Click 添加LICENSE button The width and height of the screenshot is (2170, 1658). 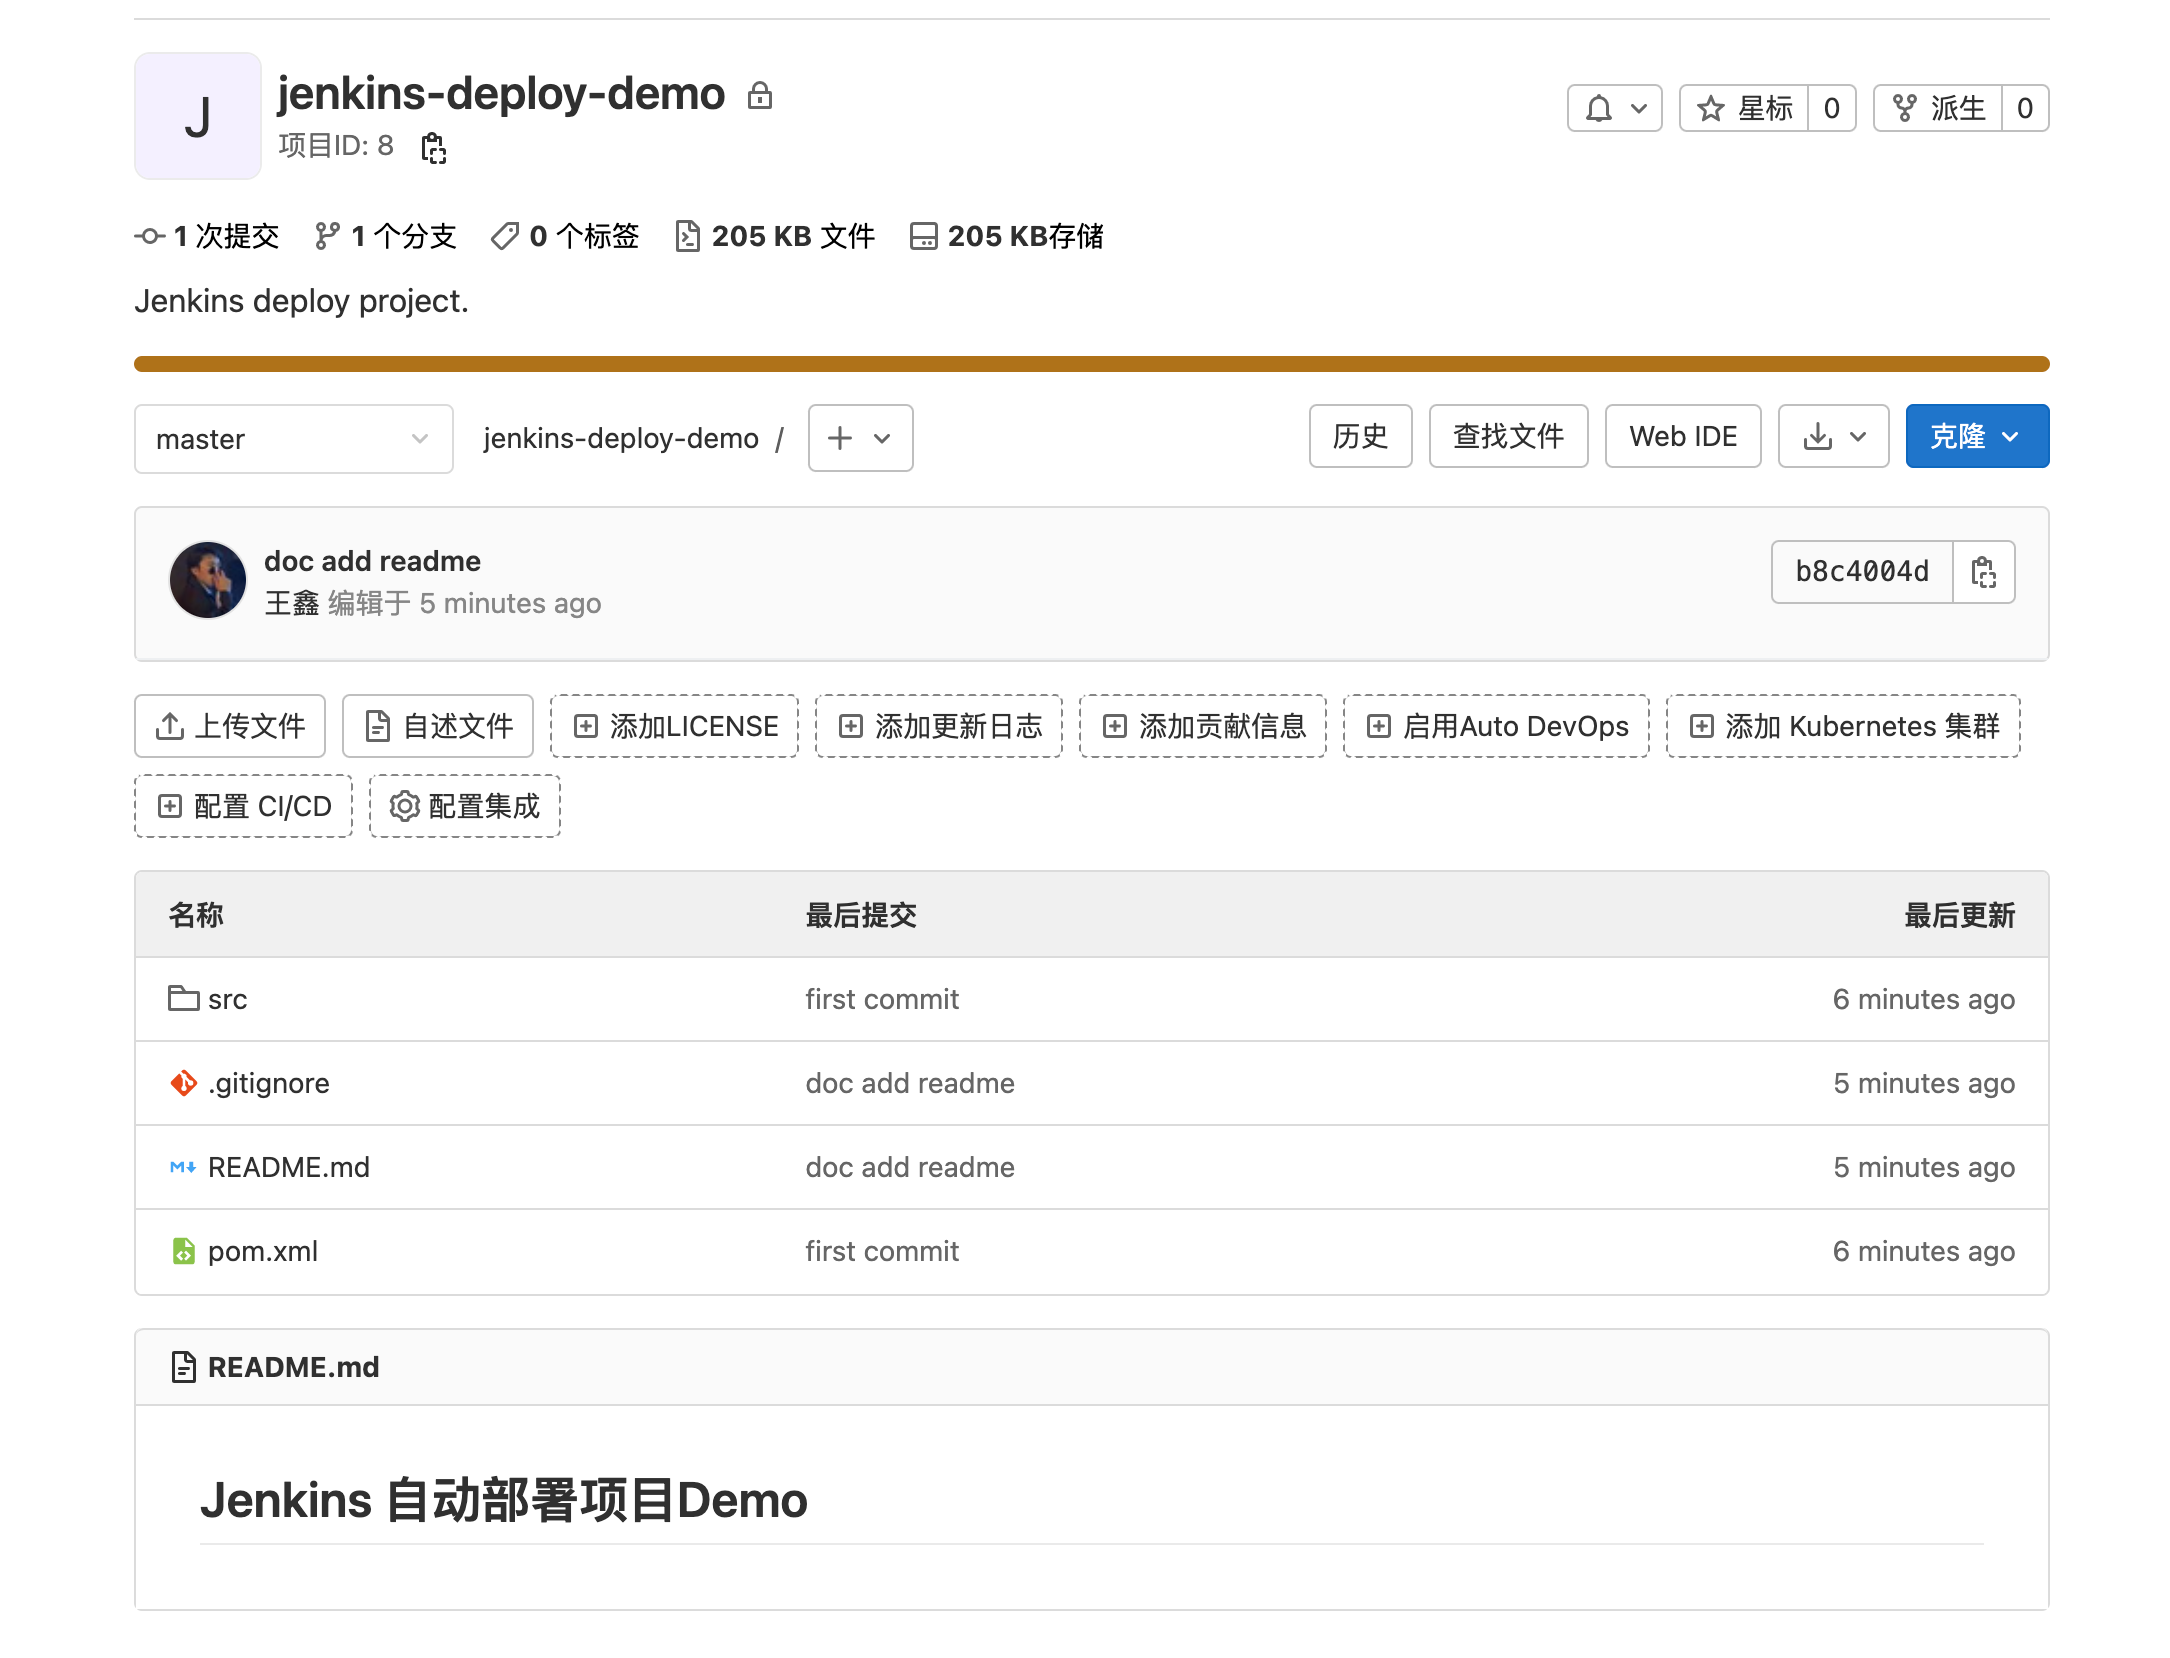(675, 726)
